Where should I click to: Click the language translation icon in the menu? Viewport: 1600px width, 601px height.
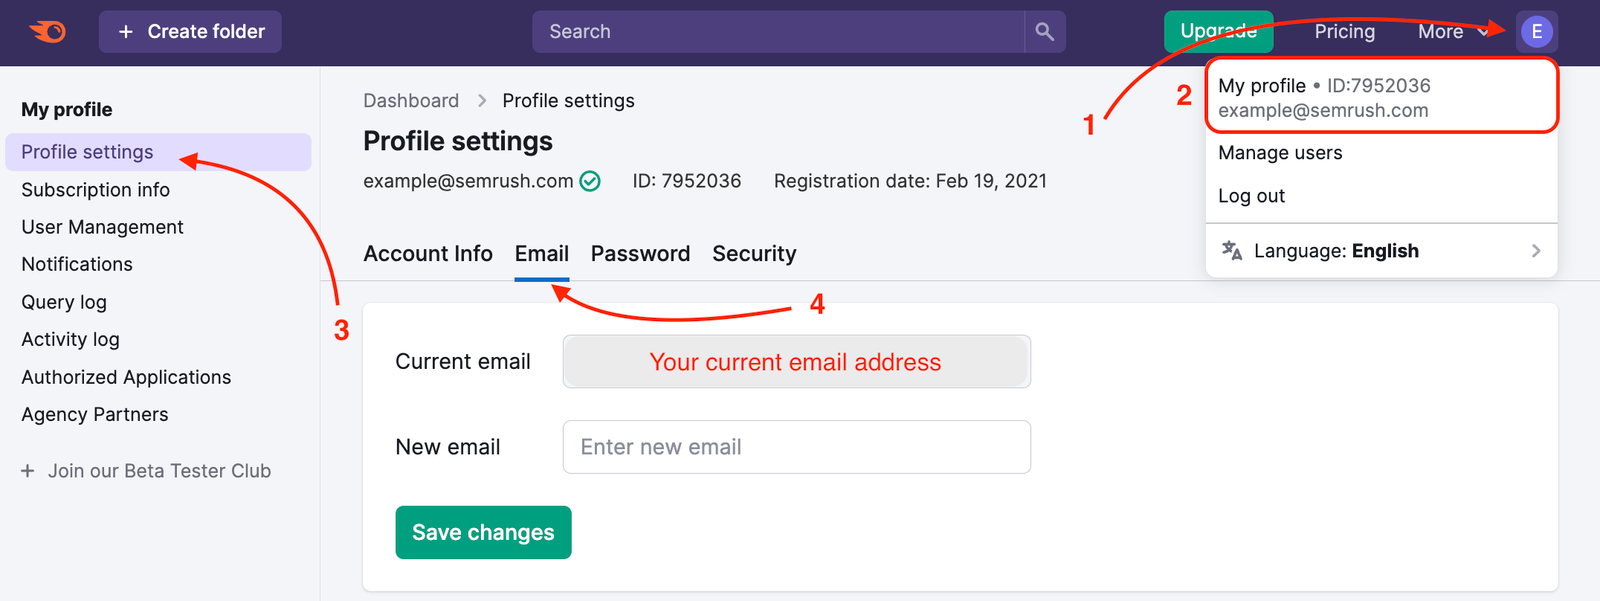[1232, 250]
